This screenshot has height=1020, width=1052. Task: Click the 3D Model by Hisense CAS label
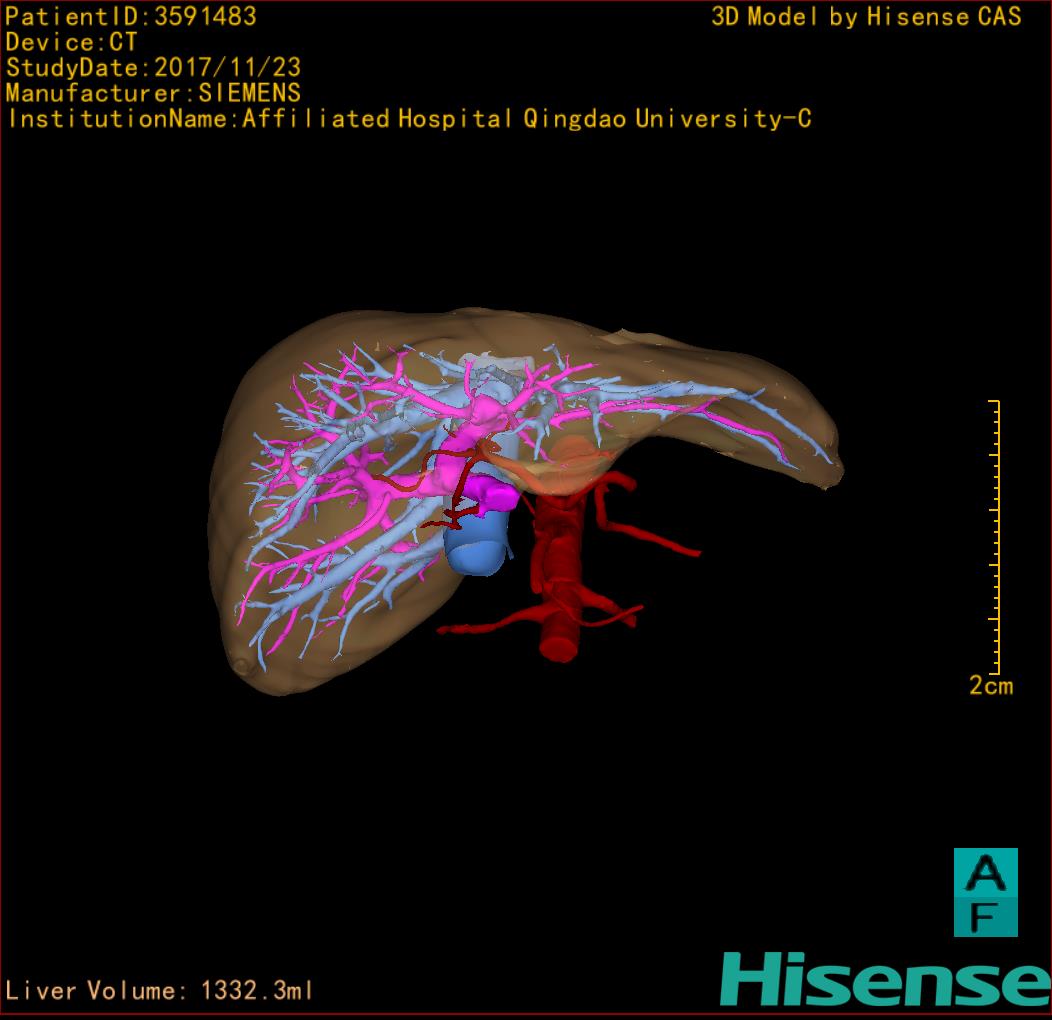click(866, 17)
